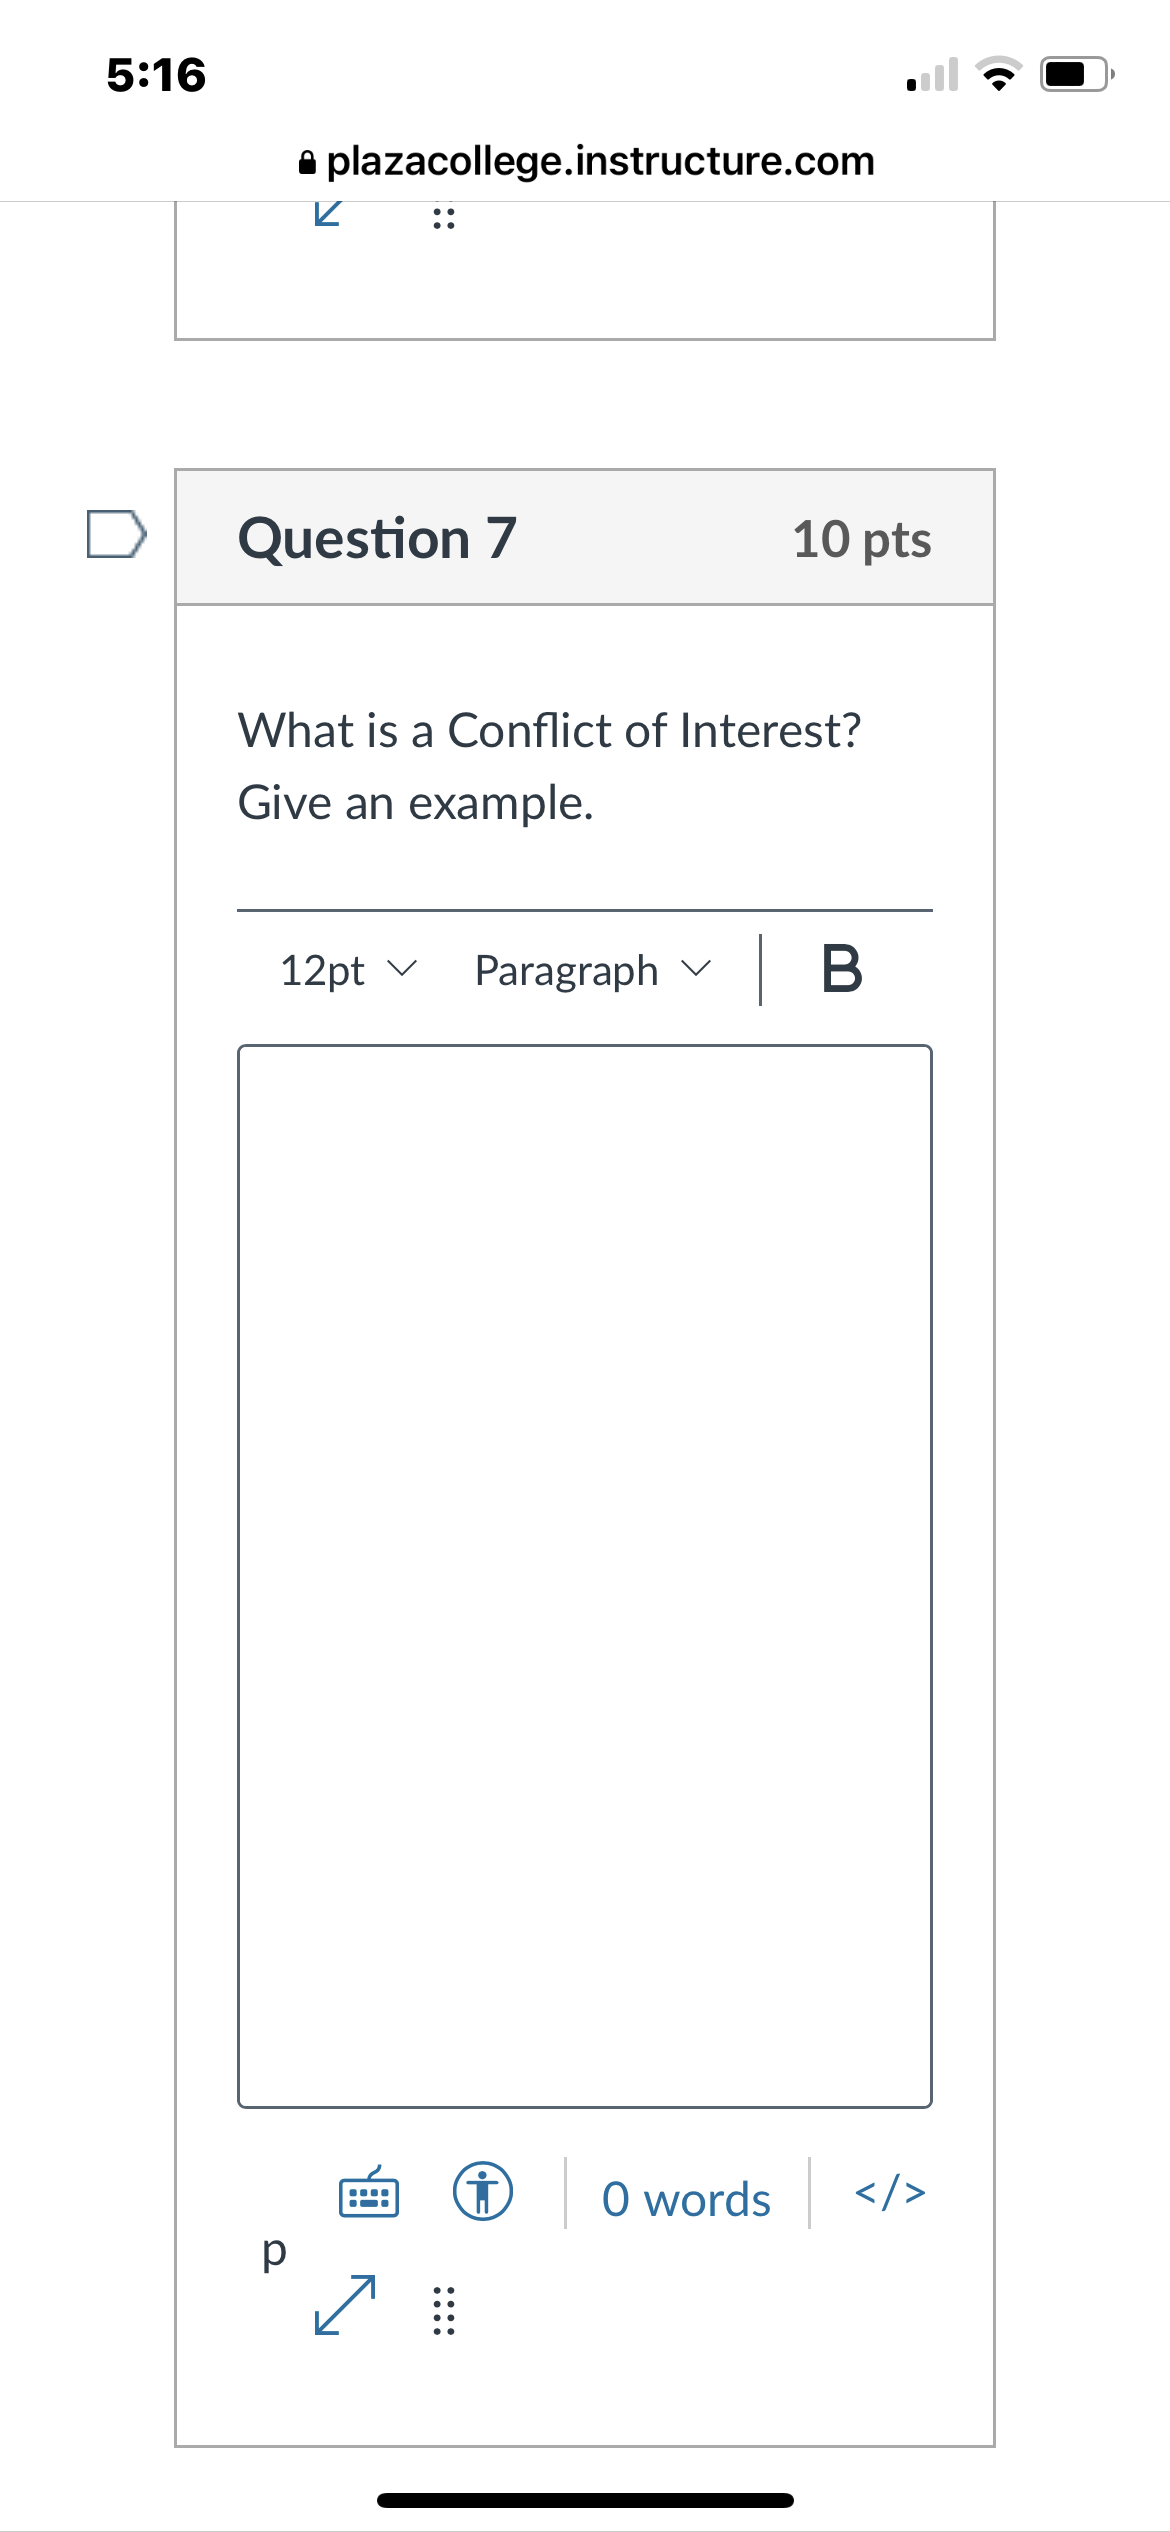
Task: Tap the lock icon beside the URL
Action: click(307, 162)
